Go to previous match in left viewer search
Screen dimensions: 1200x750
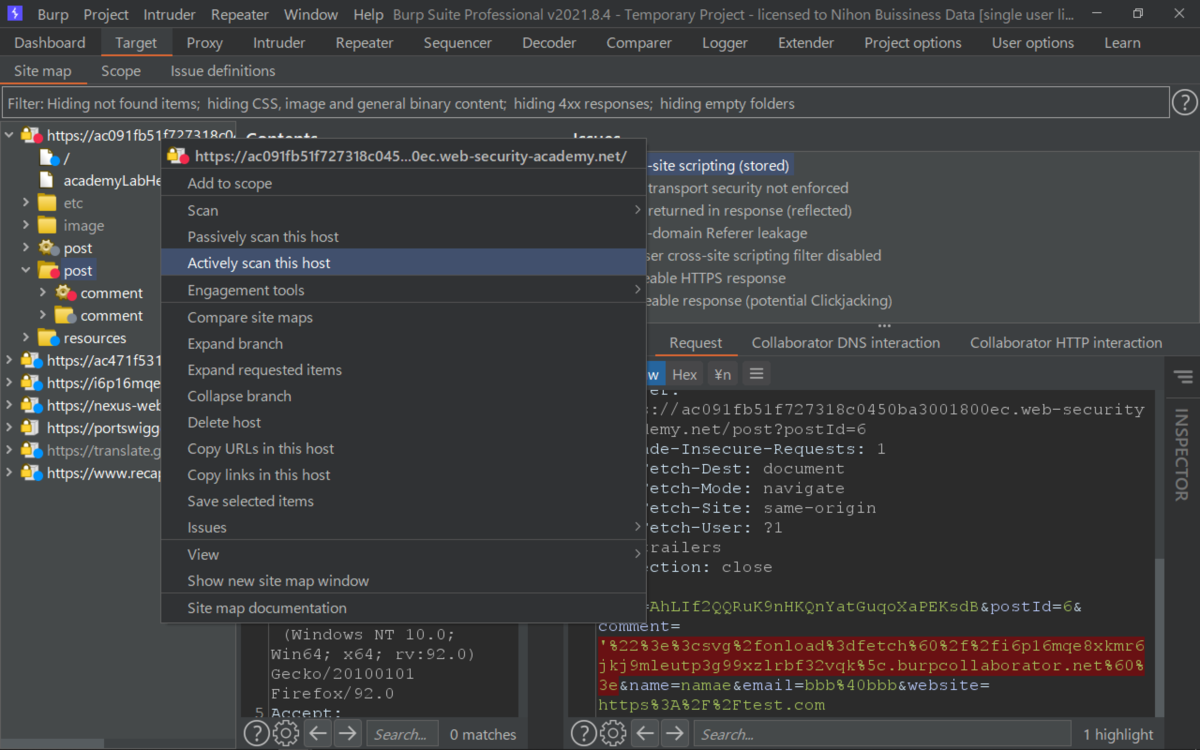pyautogui.click(x=318, y=734)
